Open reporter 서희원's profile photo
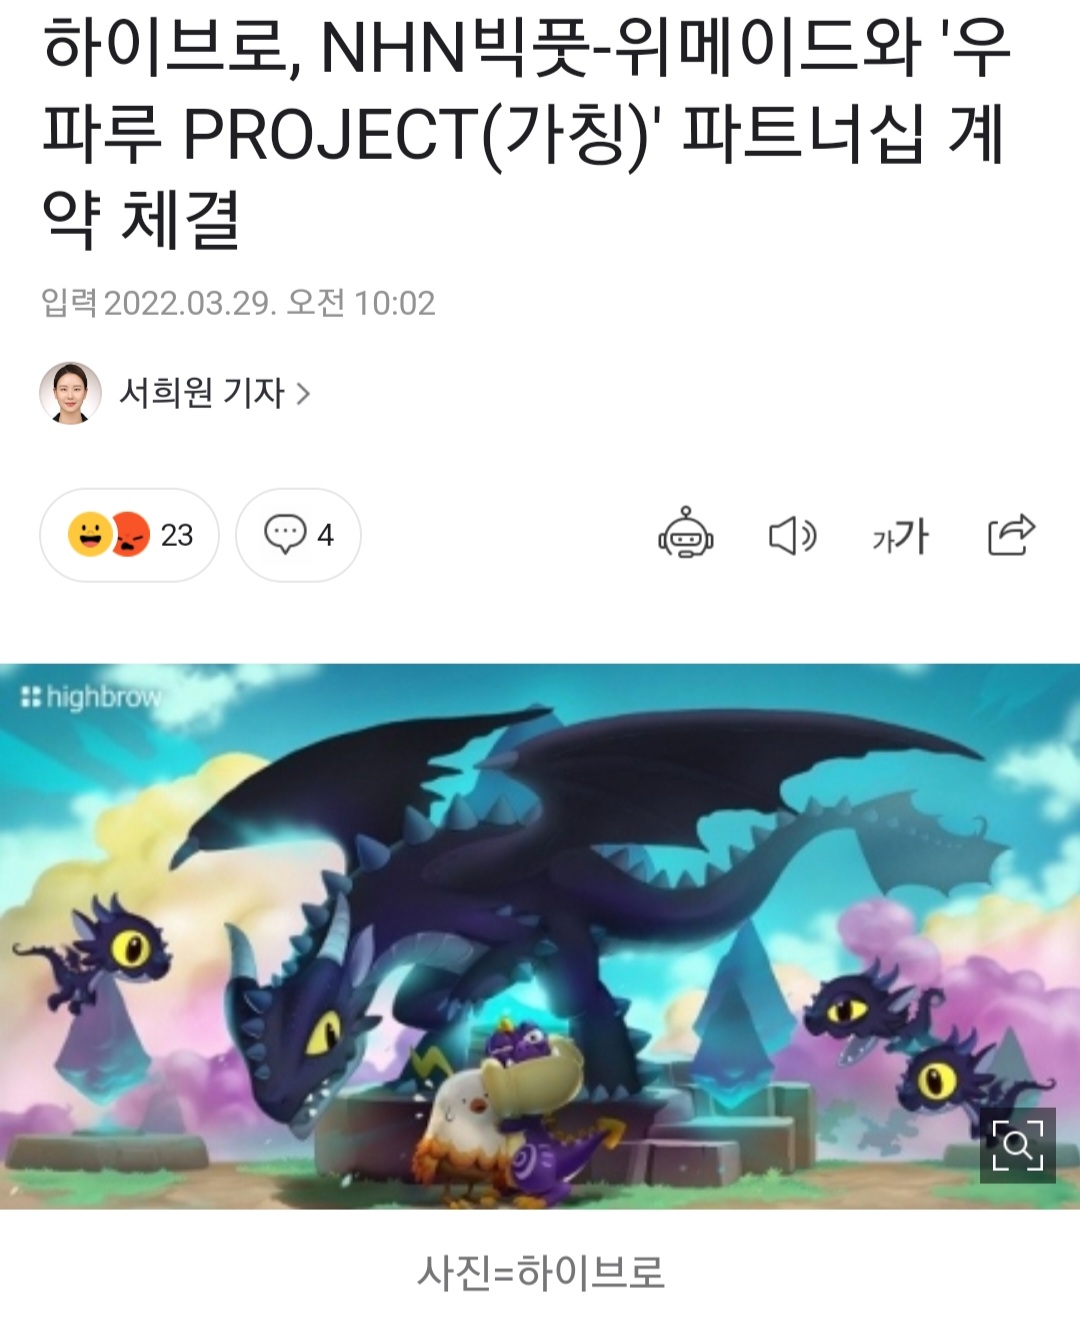The width and height of the screenshot is (1080, 1334). point(70,393)
